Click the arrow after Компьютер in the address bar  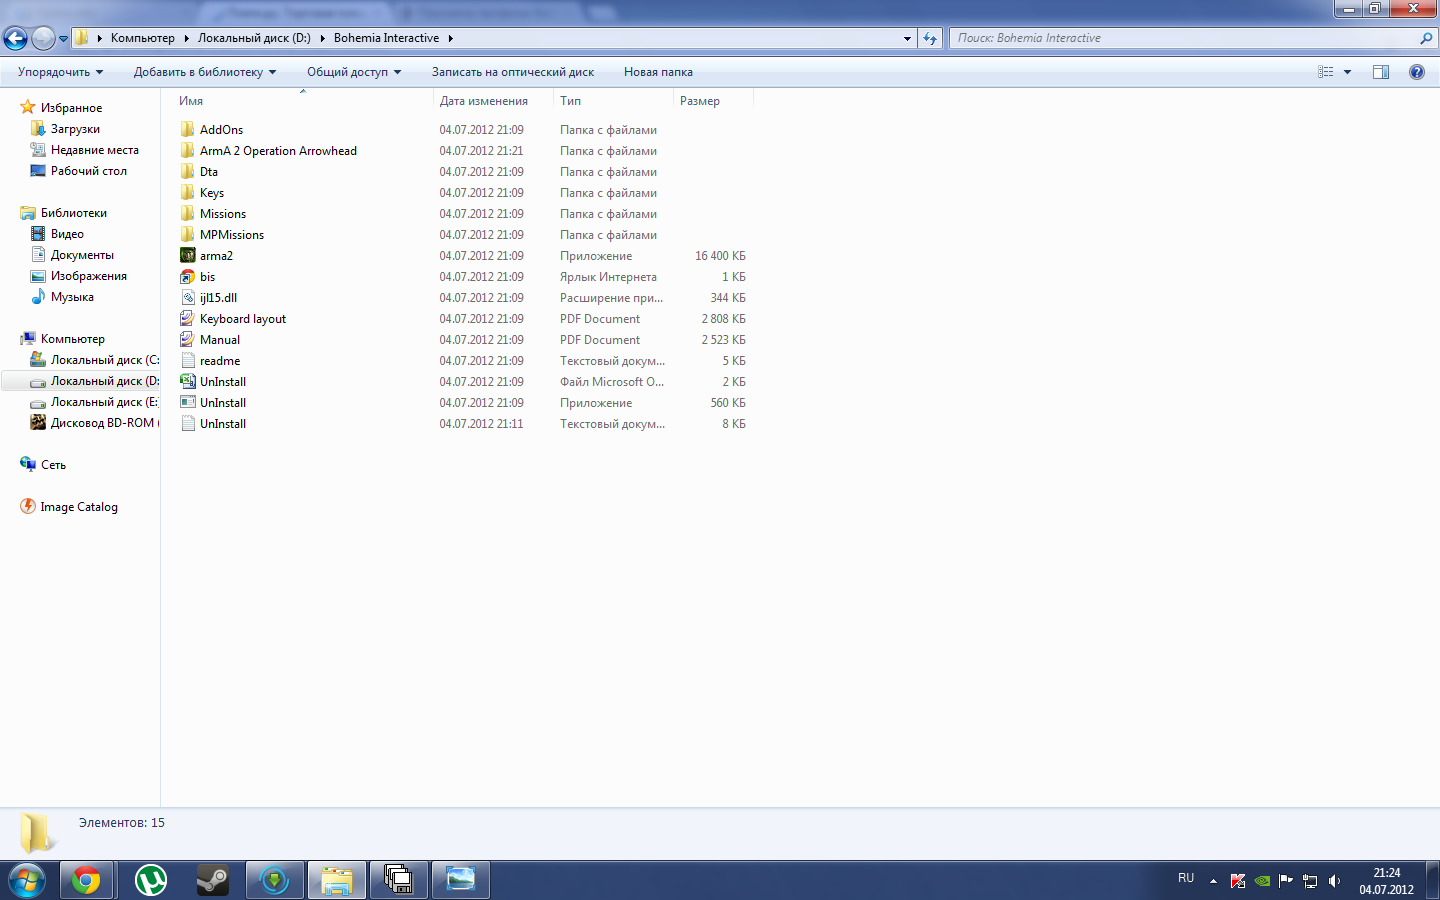click(186, 38)
